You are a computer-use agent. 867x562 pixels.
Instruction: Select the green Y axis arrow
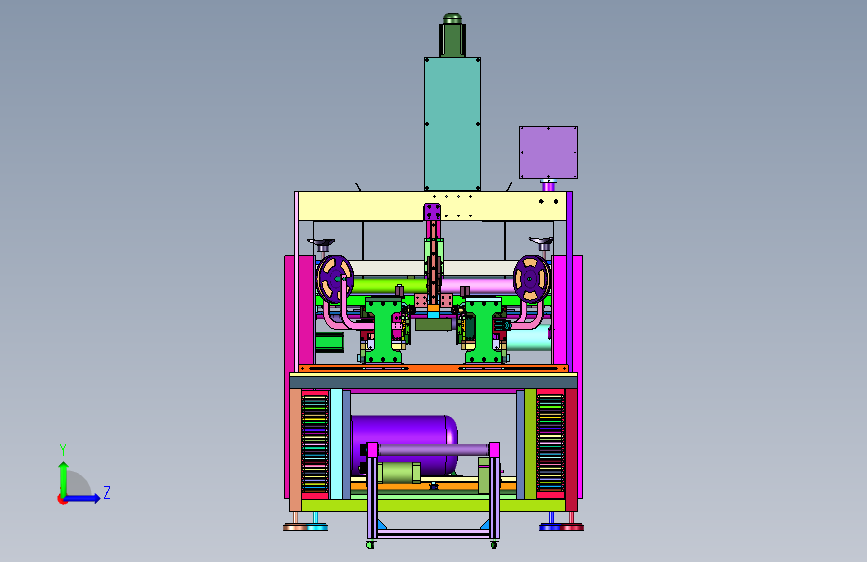pos(64,478)
